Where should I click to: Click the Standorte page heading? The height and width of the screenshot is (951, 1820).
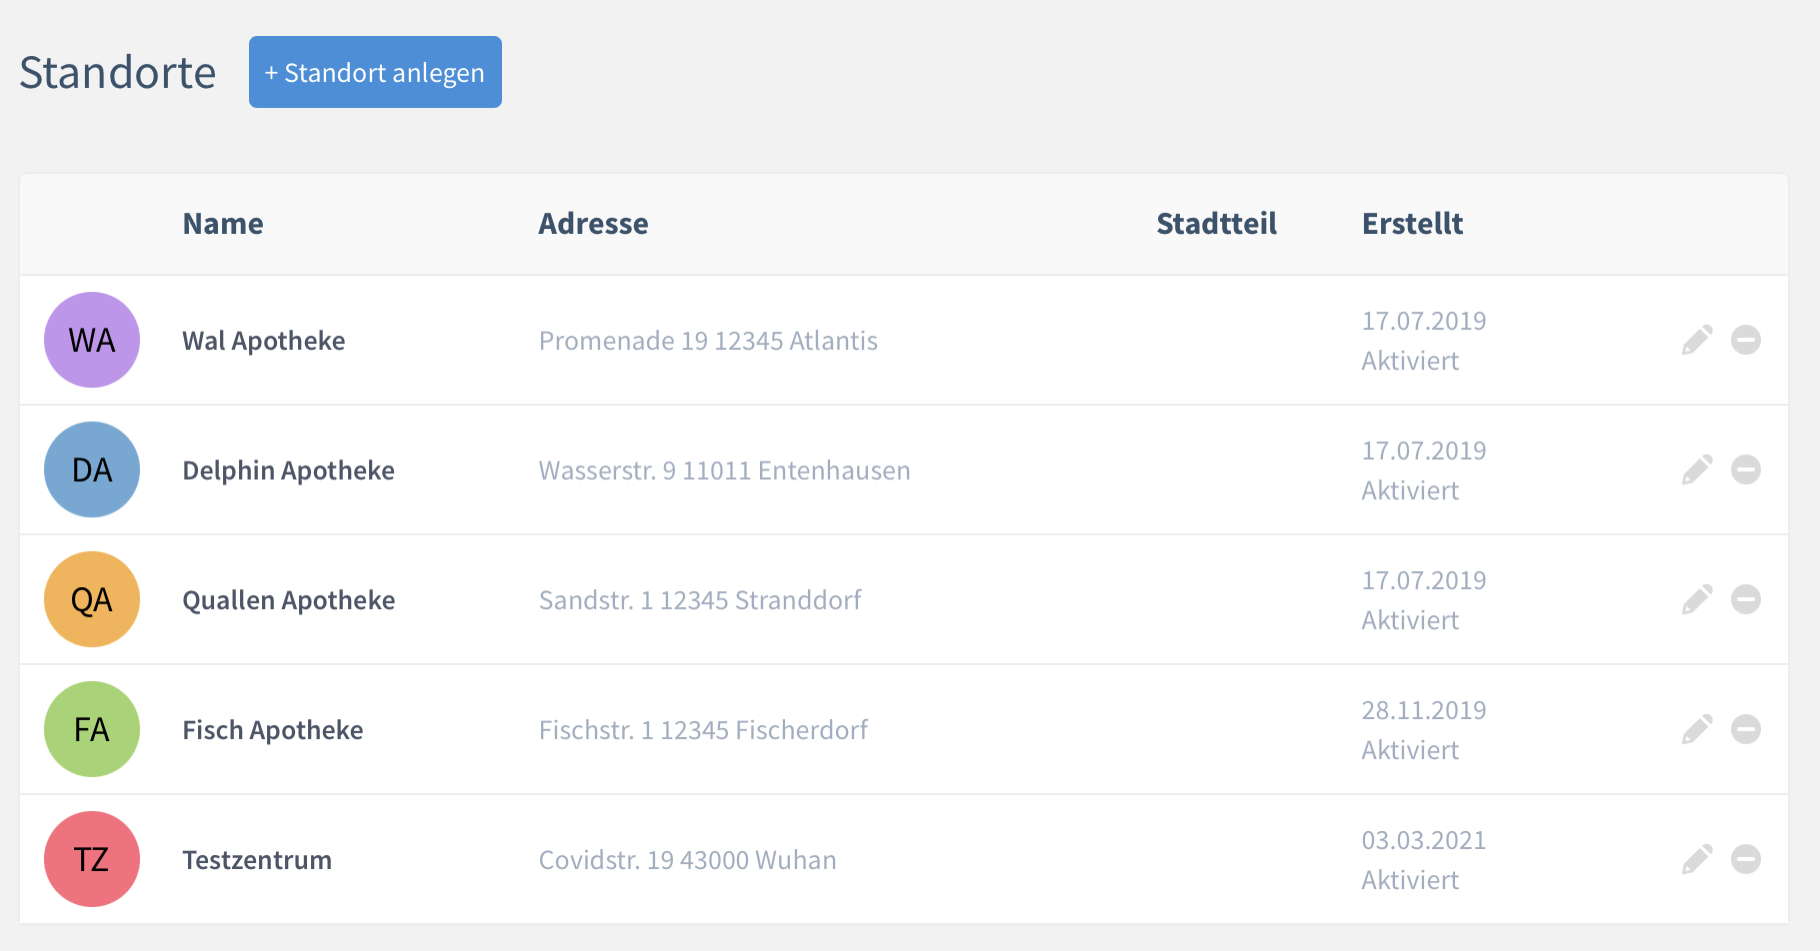click(x=118, y=73)
